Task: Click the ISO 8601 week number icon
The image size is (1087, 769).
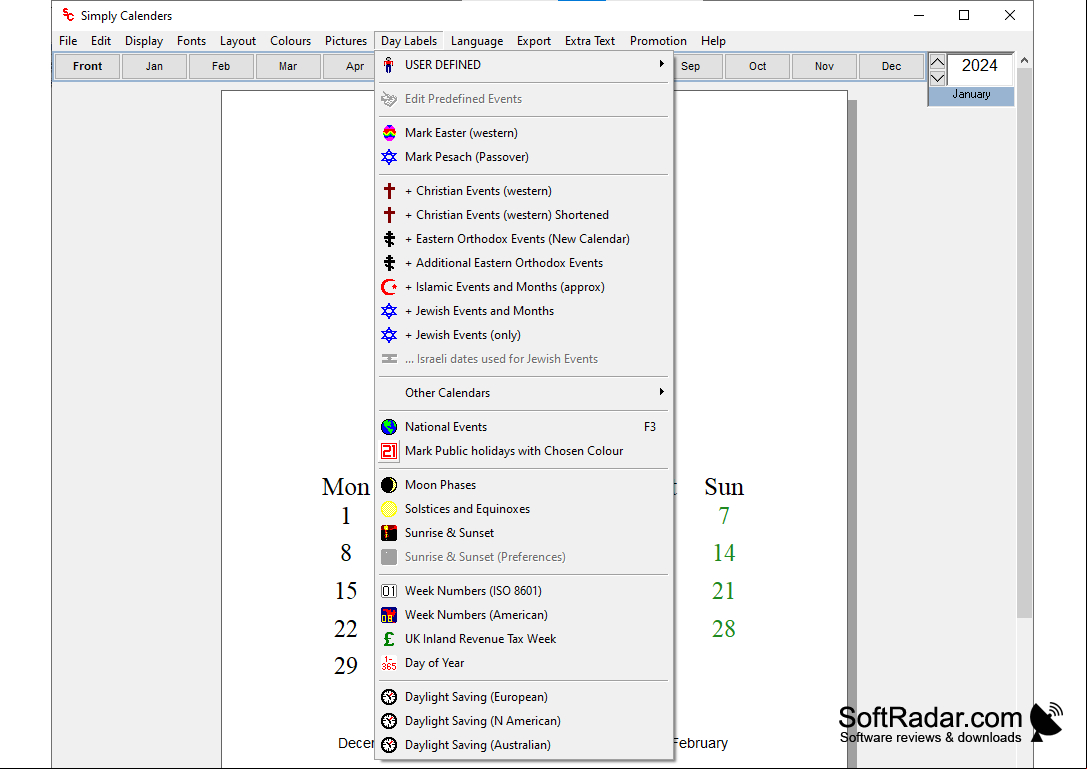Action: click(389, 591)
